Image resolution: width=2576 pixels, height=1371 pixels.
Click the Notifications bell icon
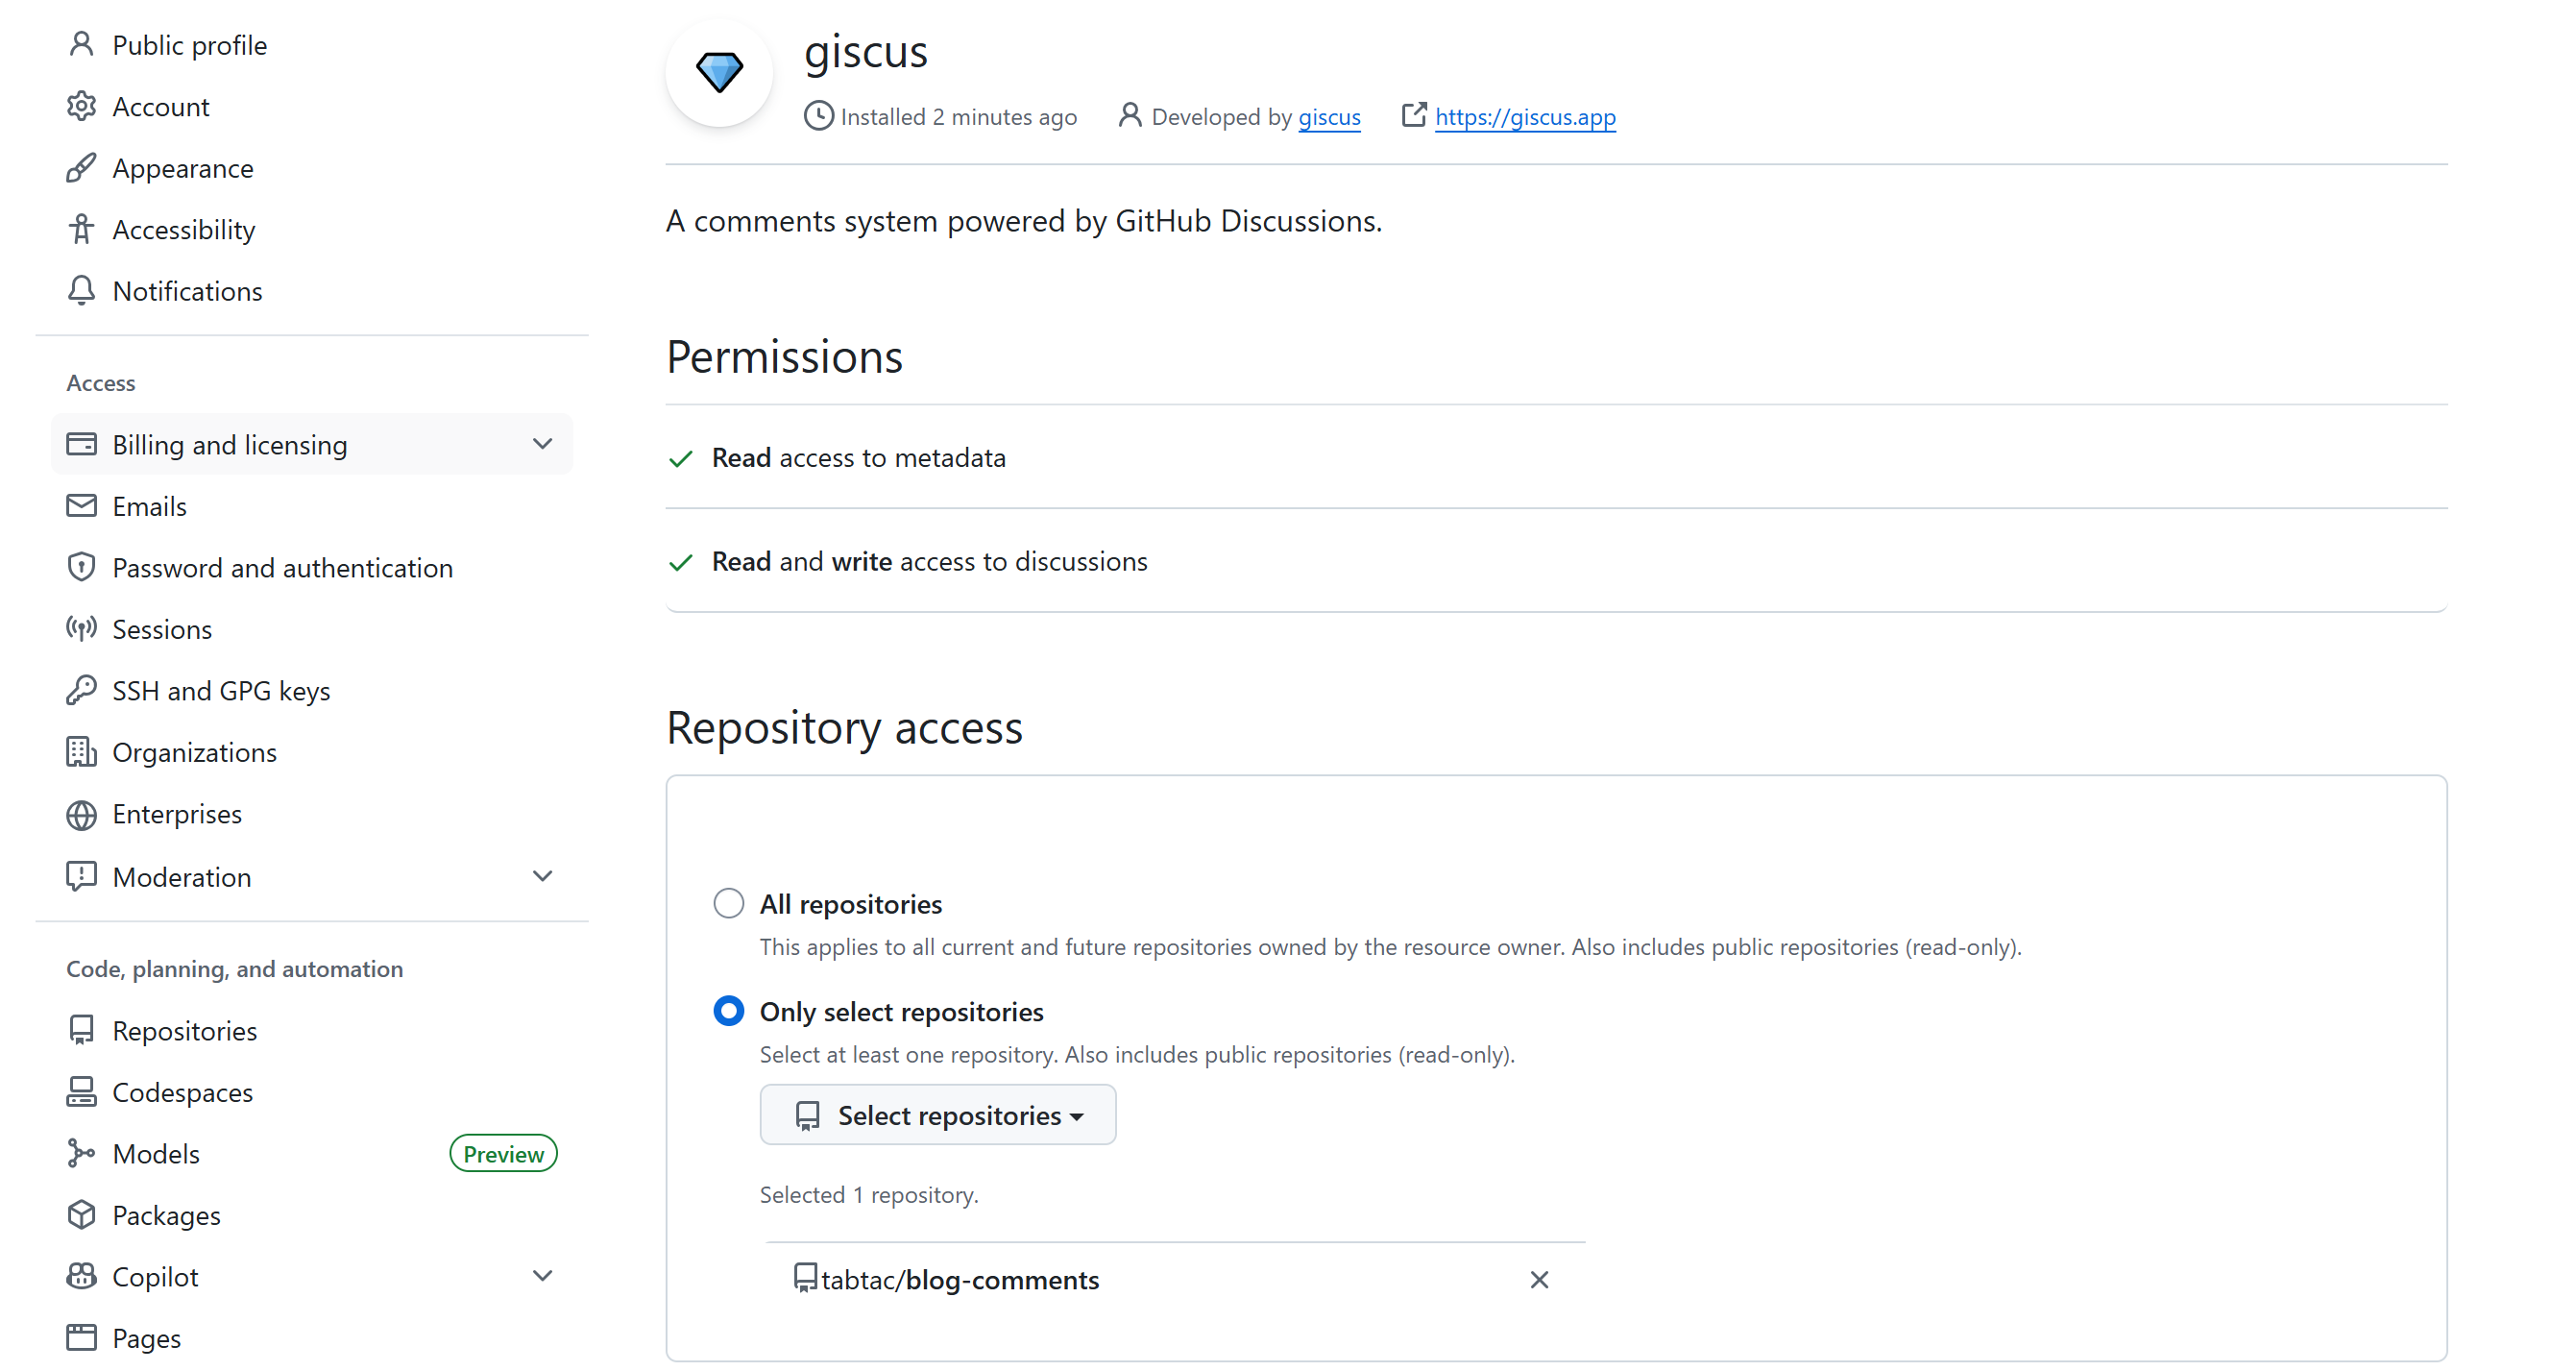(81, 290)
